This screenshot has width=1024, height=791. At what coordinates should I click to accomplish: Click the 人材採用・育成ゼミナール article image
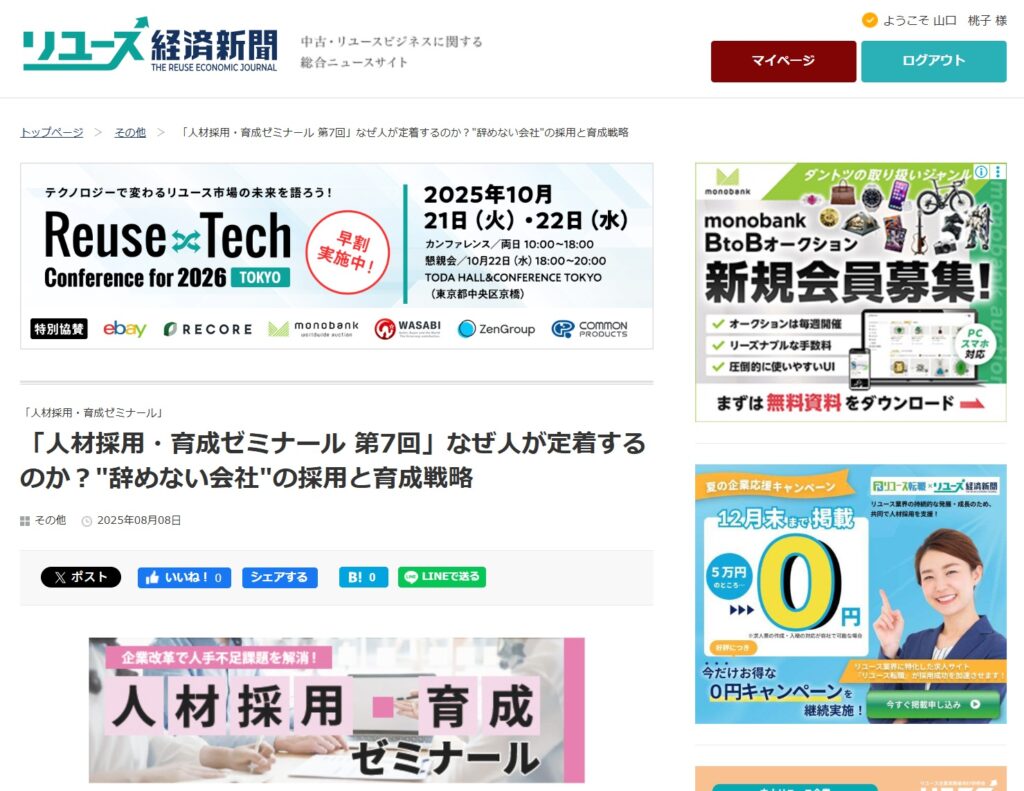pos(336,710)
